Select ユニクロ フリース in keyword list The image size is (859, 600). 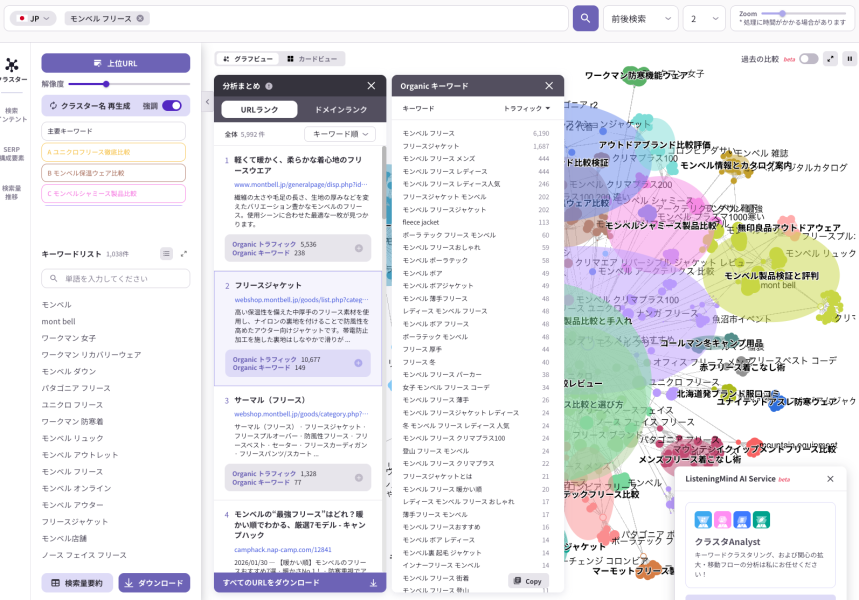tap(72, 404)
